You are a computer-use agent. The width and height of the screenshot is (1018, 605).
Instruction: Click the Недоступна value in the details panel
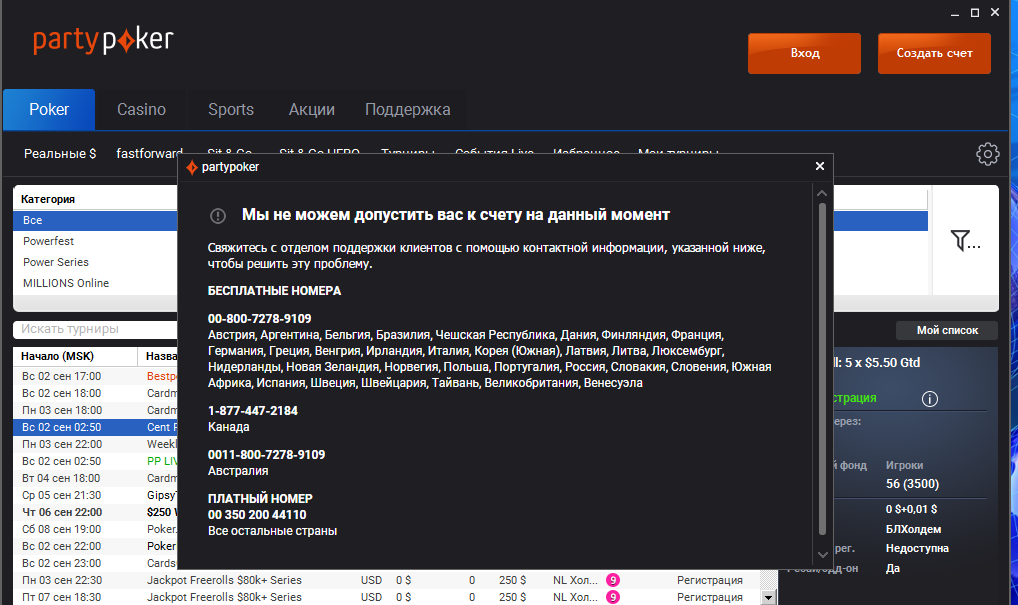[917, 548]
